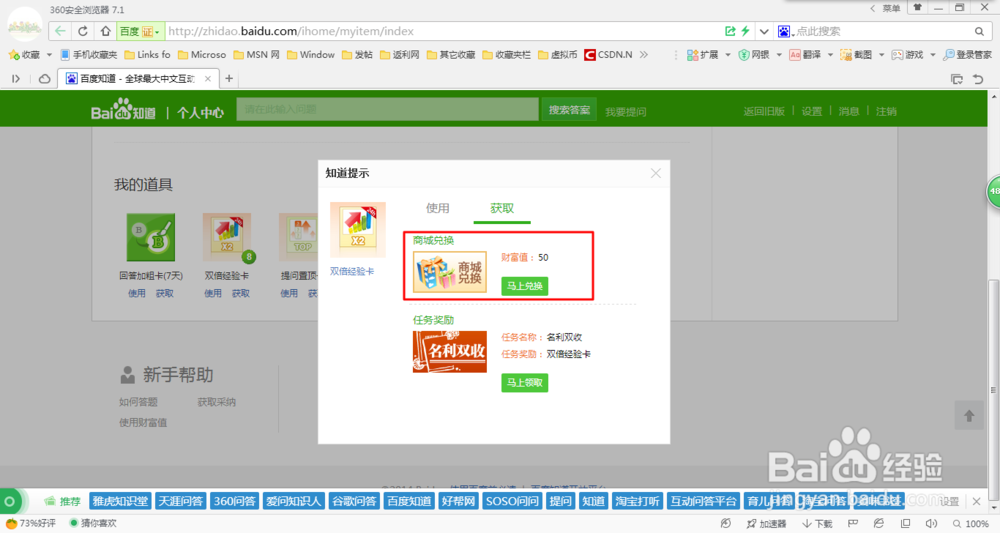Open the 发帖 bookmark folder
Viewport: 1000px width, 533px height.
coord(358,55)
